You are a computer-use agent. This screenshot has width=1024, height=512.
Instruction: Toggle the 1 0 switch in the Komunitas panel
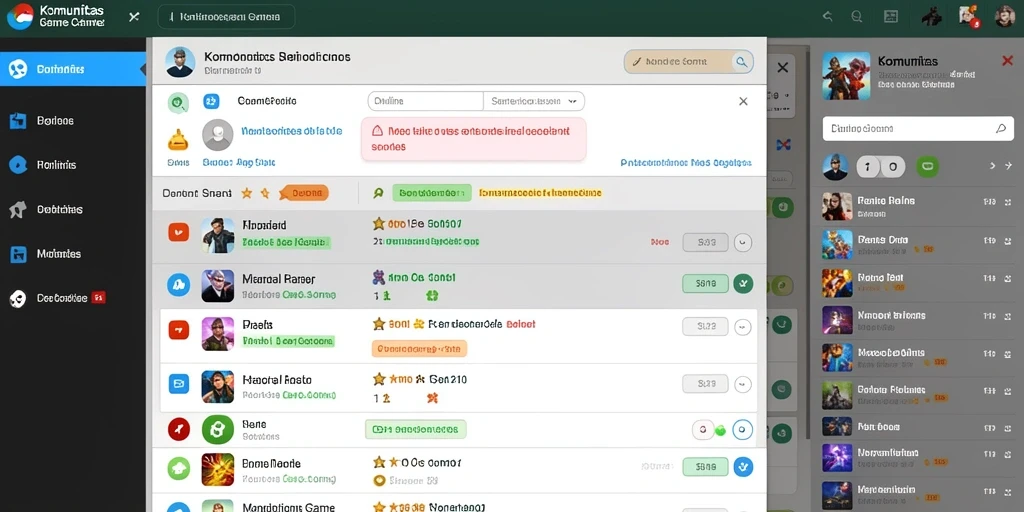(880, 167)
